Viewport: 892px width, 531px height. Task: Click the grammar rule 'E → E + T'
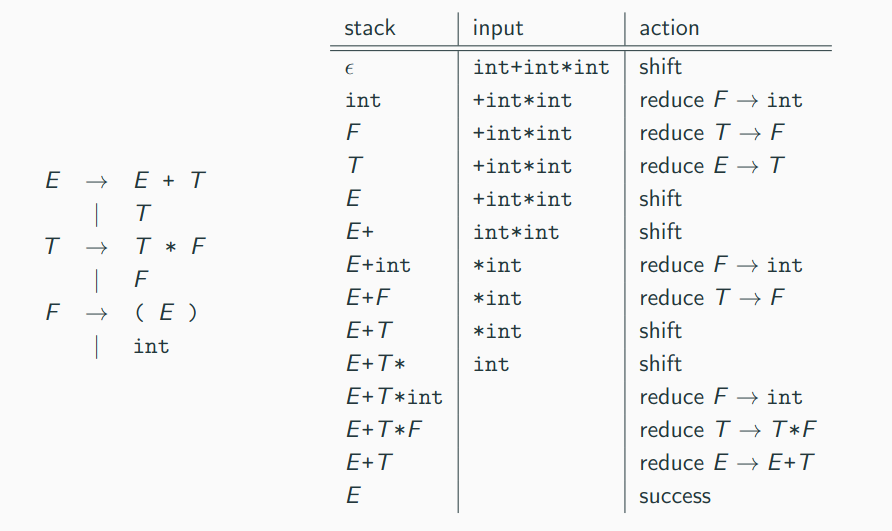coord(125,180)
